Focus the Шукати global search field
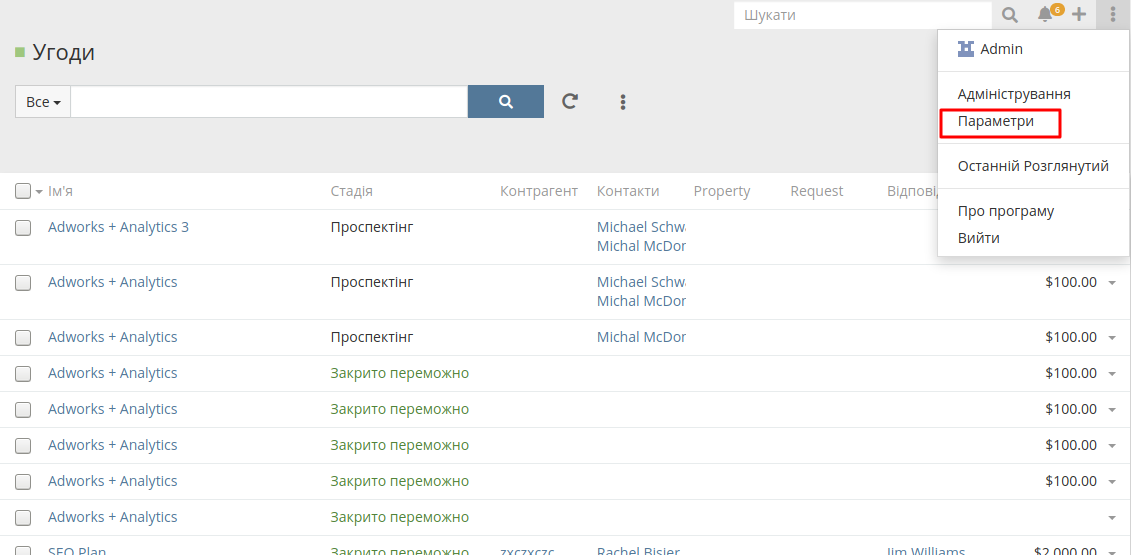The image size is (1131, 555). [x=862, y=15]
